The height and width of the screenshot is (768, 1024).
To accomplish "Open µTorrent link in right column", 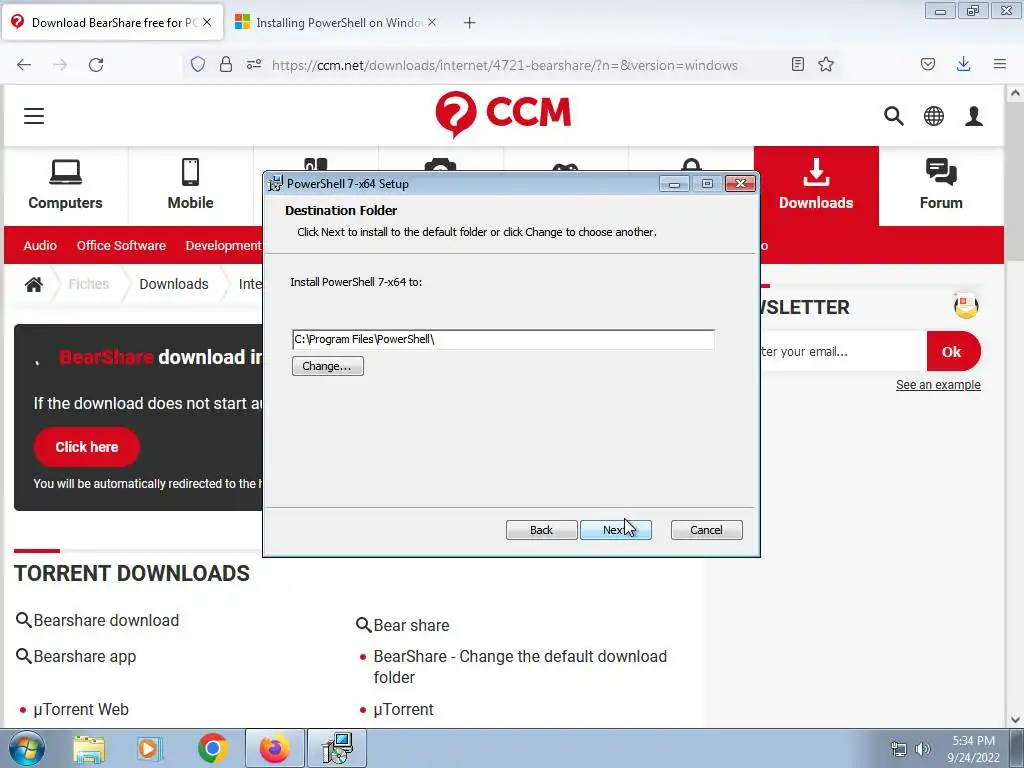I will tap(403, 709).
